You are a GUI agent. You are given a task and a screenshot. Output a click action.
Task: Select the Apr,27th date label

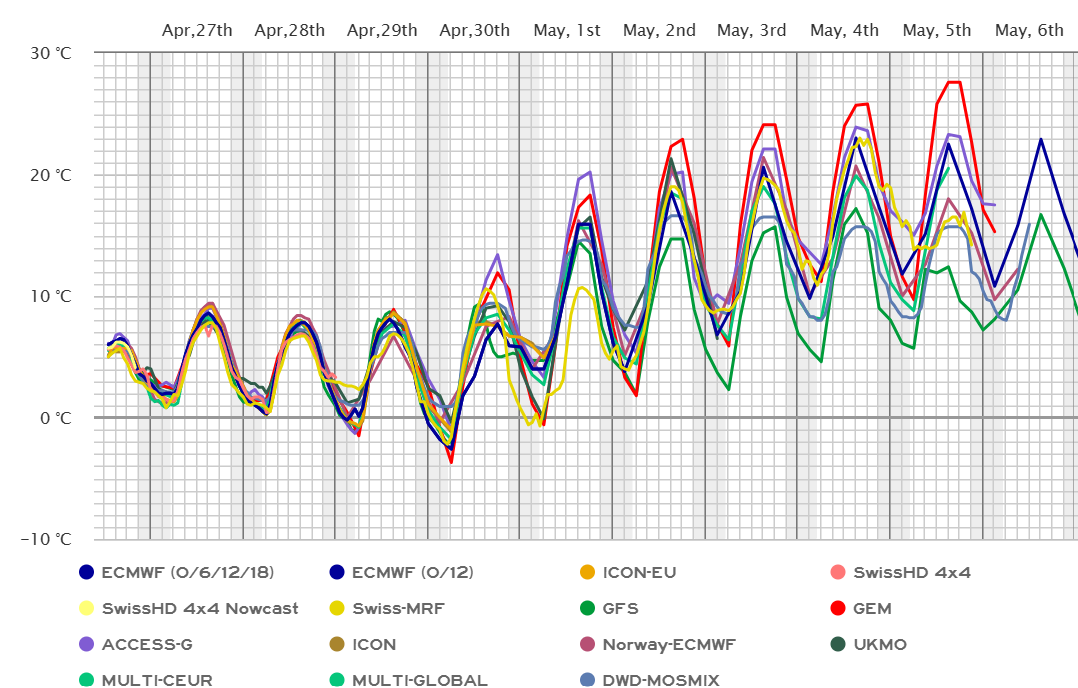pyautogui.click(x=197, y=30)
